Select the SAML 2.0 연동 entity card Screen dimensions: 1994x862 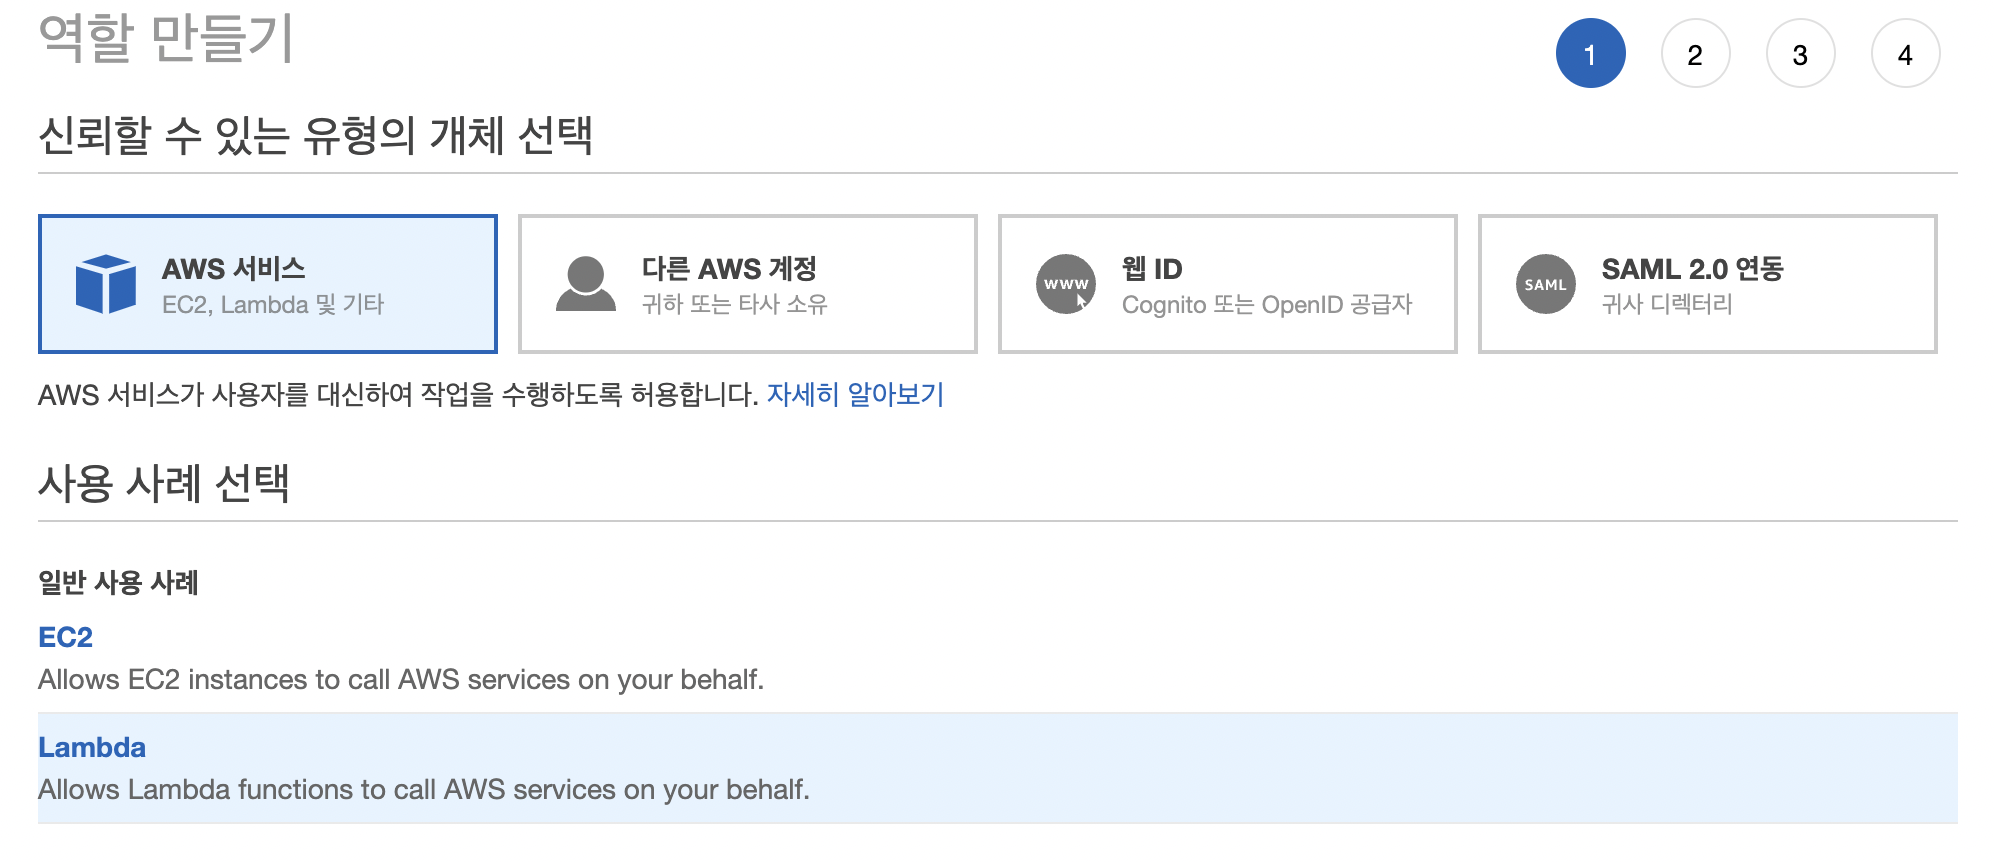point(1708,284)
